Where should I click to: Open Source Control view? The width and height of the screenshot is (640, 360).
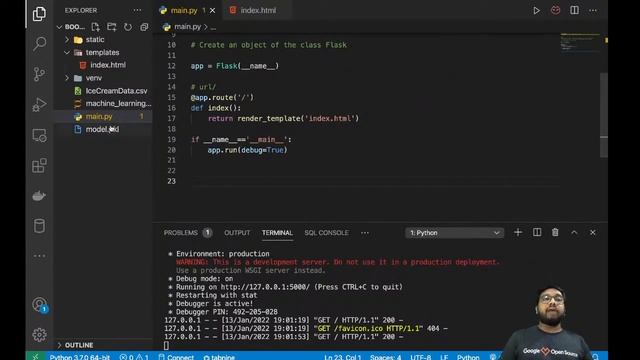39,74
